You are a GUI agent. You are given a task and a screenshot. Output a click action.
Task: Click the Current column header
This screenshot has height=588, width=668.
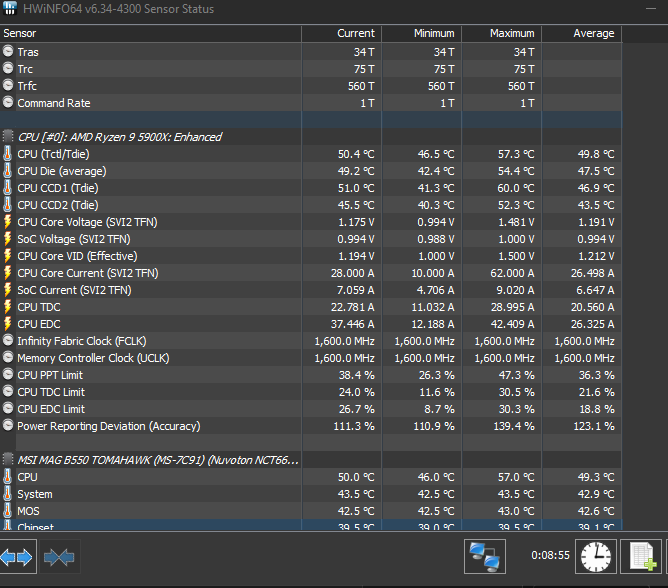341,33
